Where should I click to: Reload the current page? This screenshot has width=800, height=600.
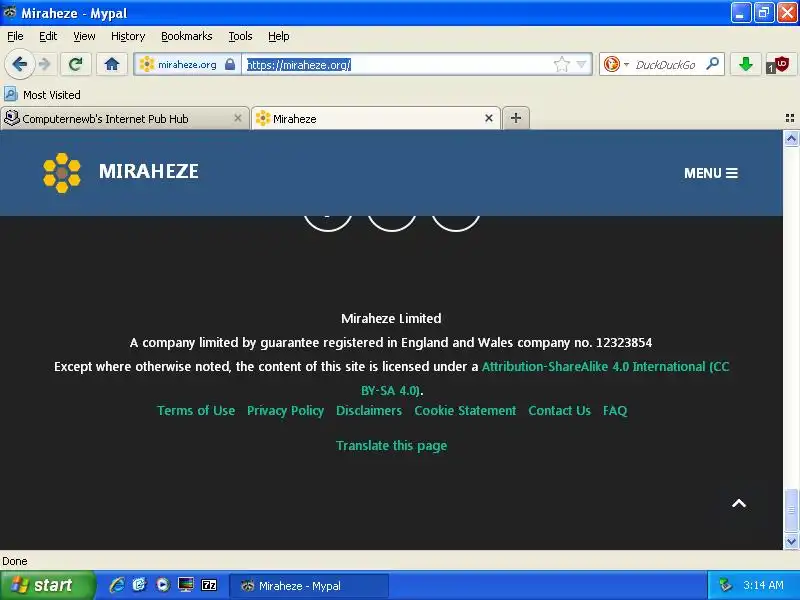click(x=76, y=64)
